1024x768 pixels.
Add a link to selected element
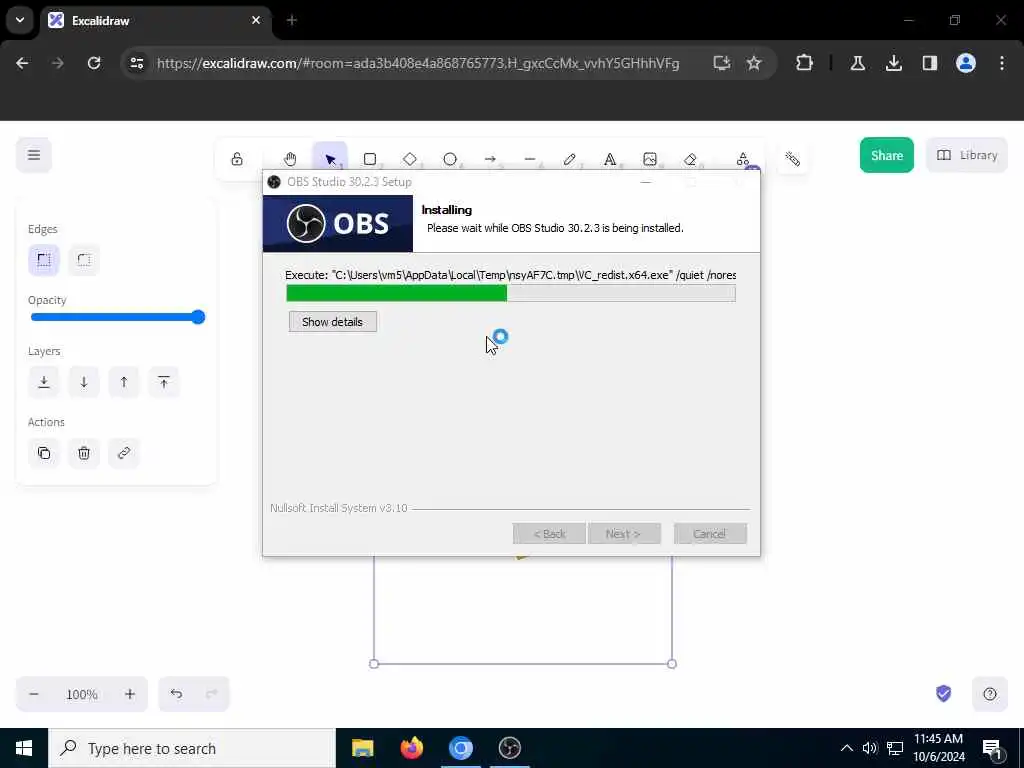click(124, 453)
